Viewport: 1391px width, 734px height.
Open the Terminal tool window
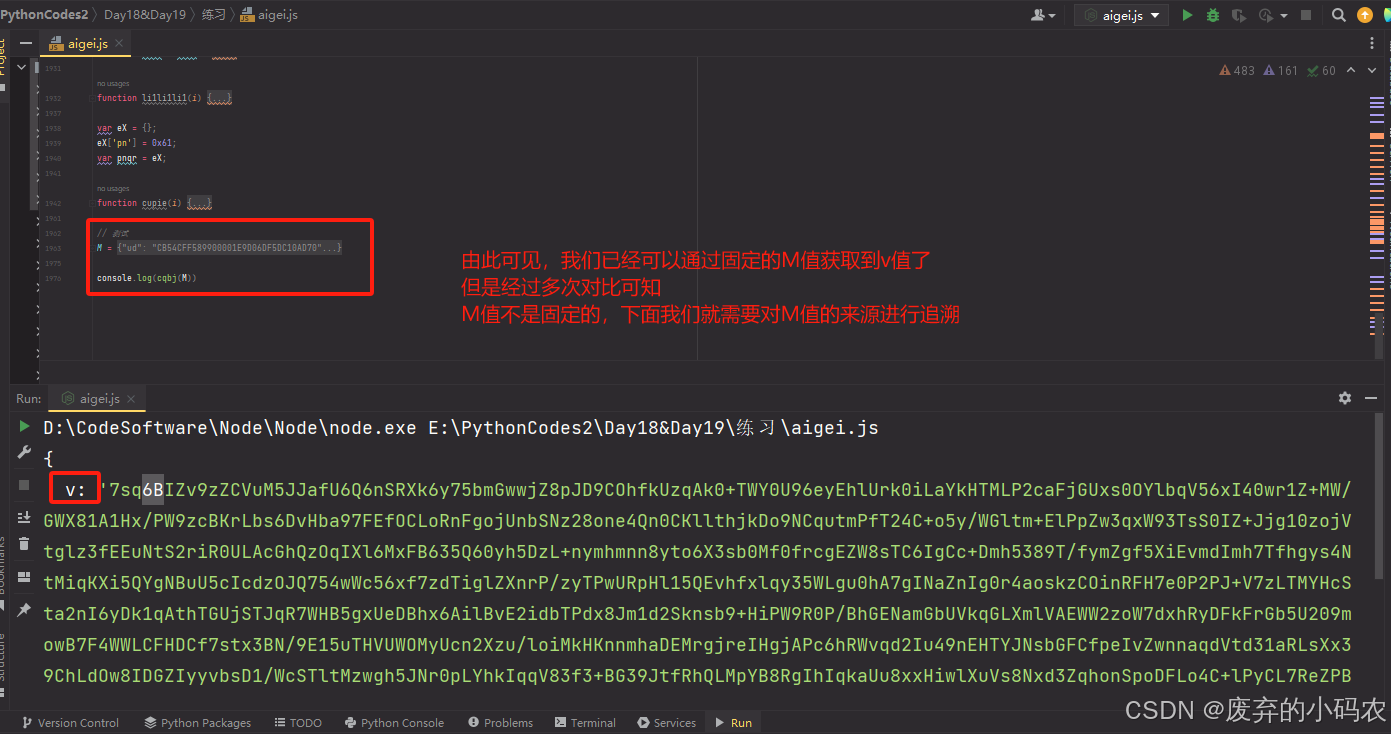(x=585, y=722)
